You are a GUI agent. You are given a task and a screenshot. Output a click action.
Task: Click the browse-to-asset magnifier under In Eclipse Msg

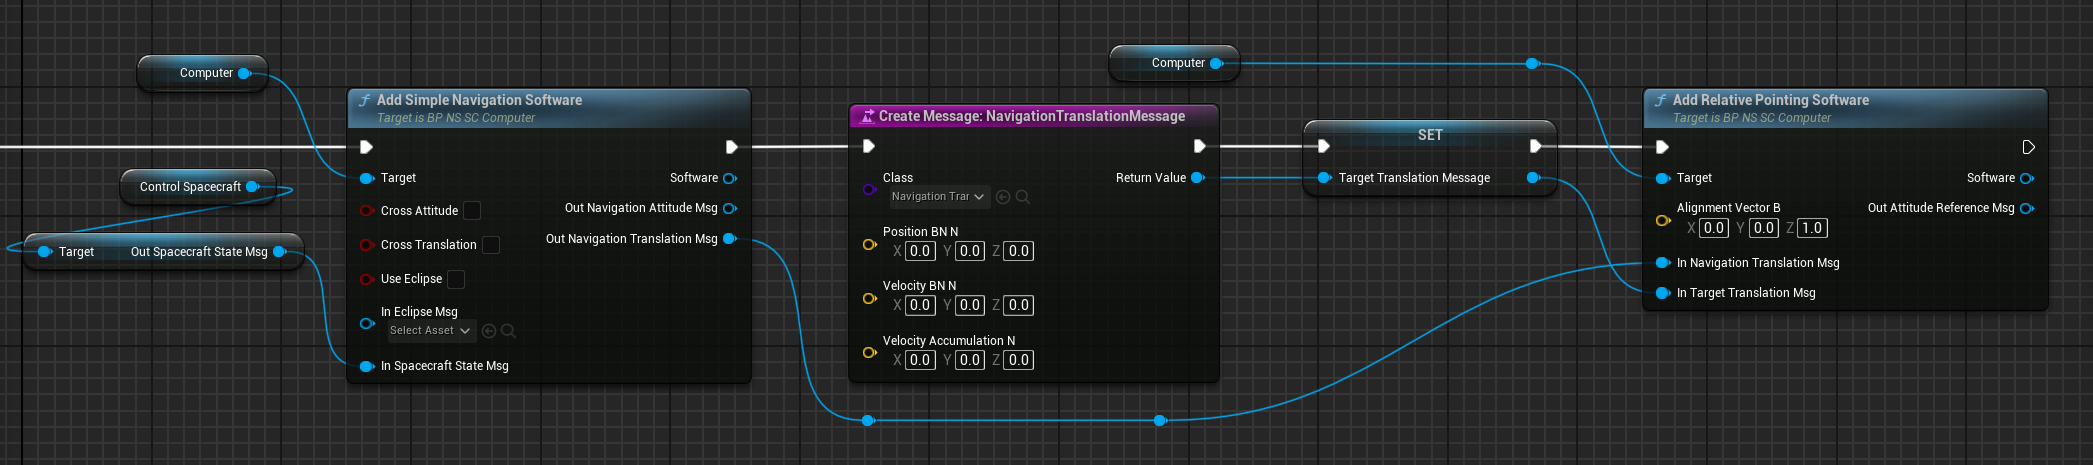pyautogui.click(x=508, y=331)
